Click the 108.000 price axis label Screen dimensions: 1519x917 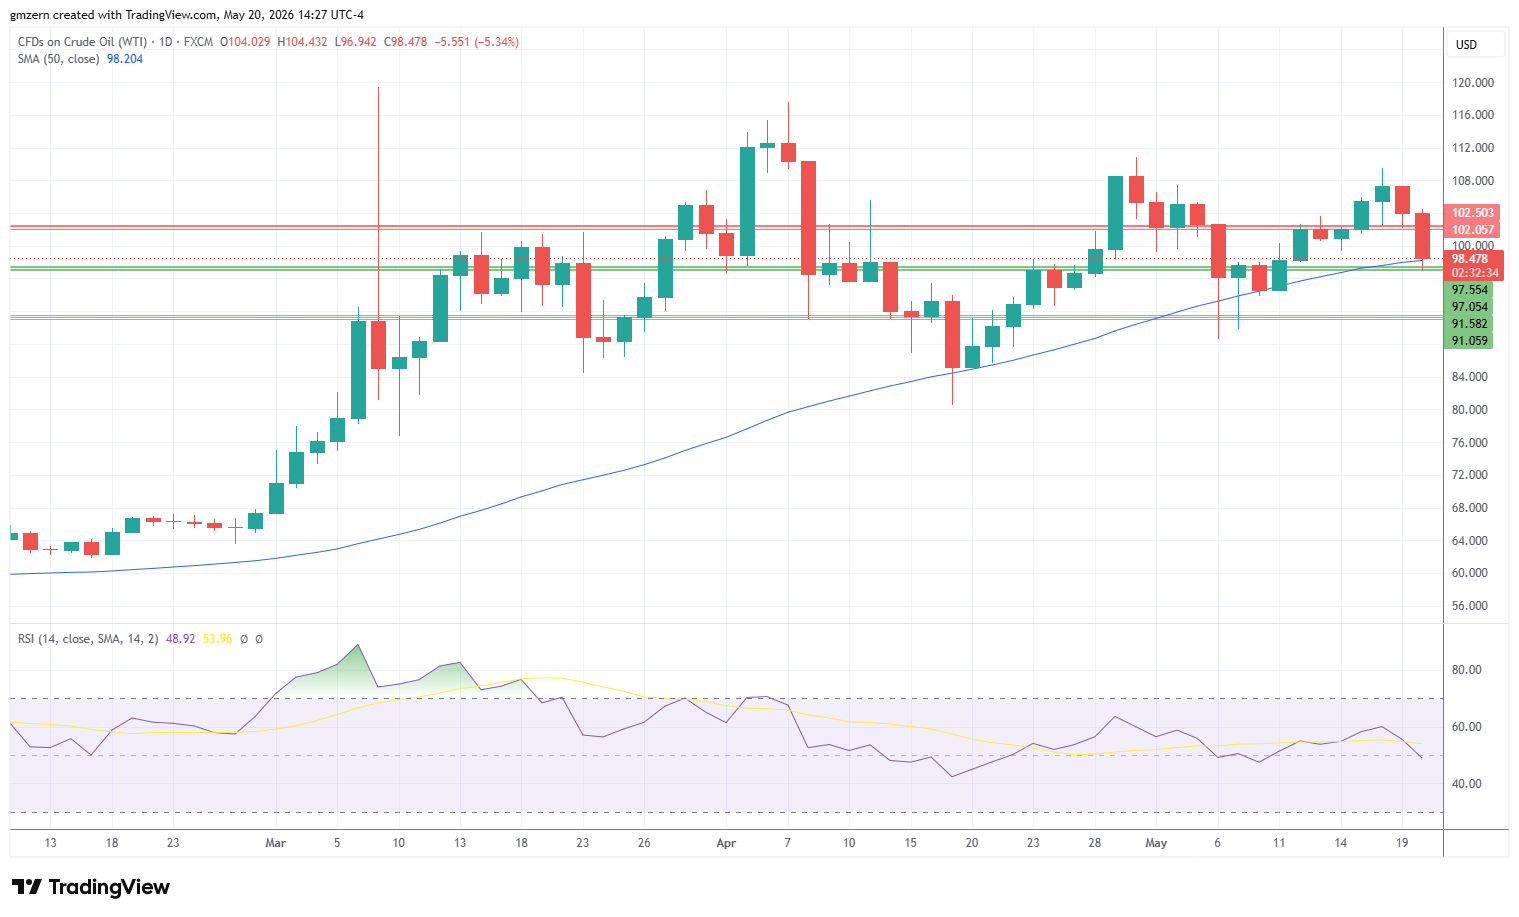(1473, 181)
